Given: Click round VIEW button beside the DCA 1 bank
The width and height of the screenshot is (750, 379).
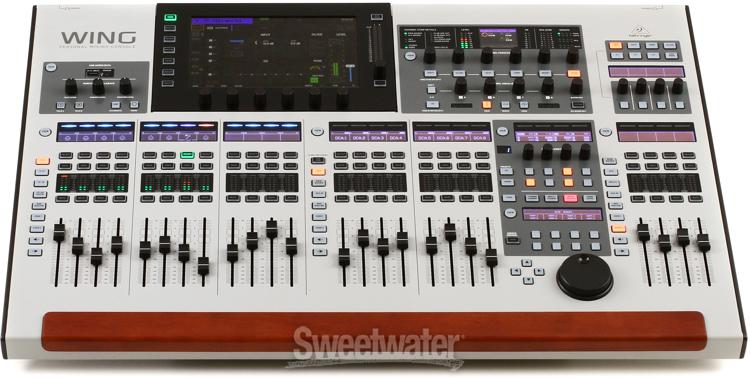Looking at the screenshot, I should point(316,132).
